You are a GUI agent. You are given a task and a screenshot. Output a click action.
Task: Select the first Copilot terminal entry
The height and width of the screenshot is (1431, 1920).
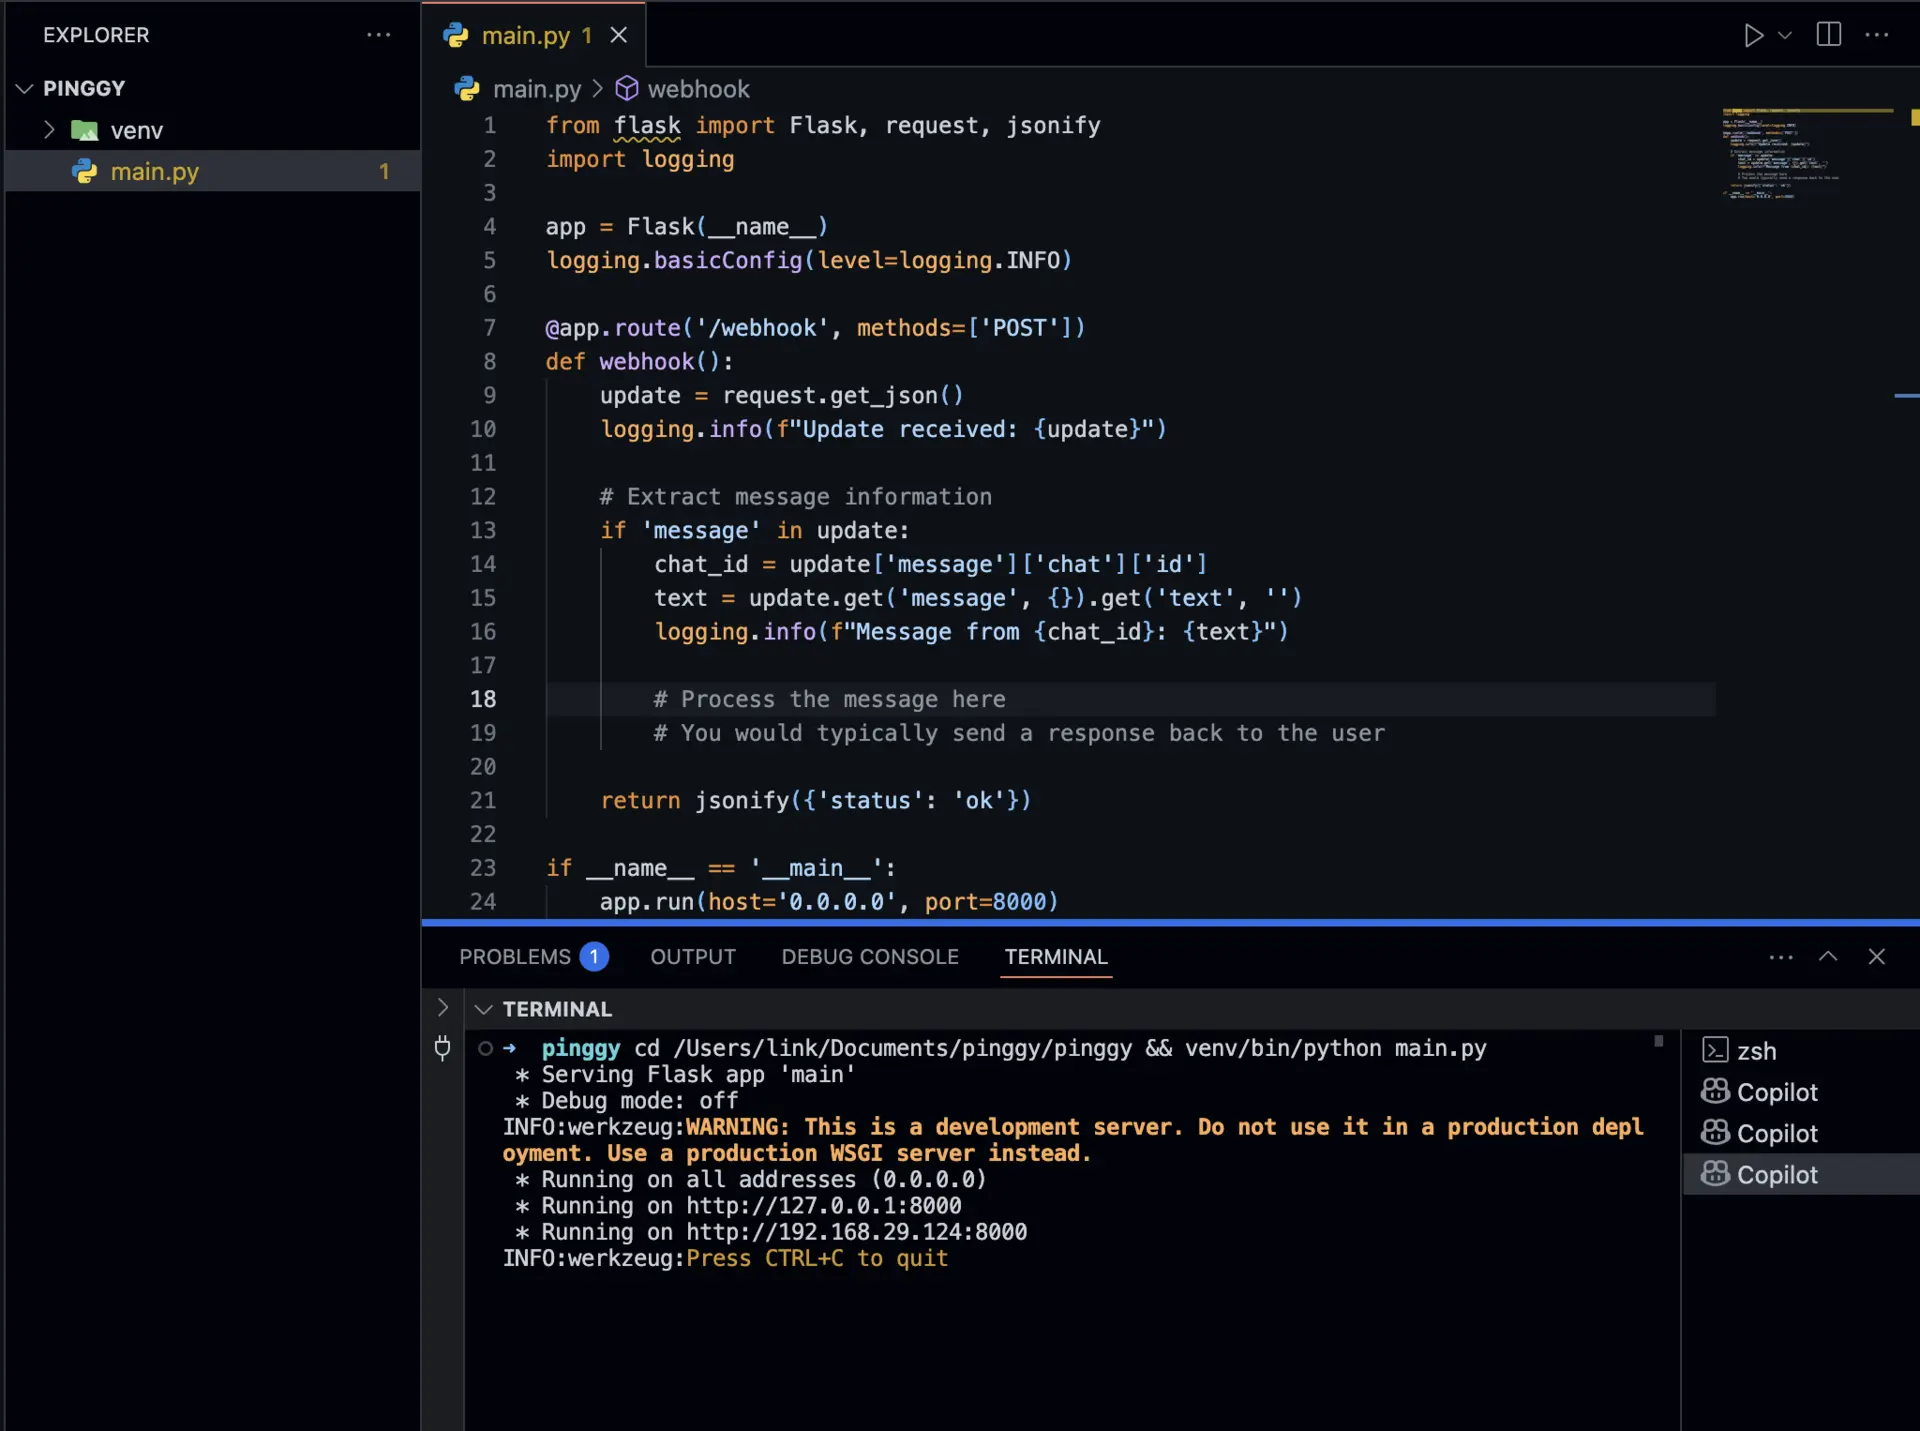coord(1800,1092)
